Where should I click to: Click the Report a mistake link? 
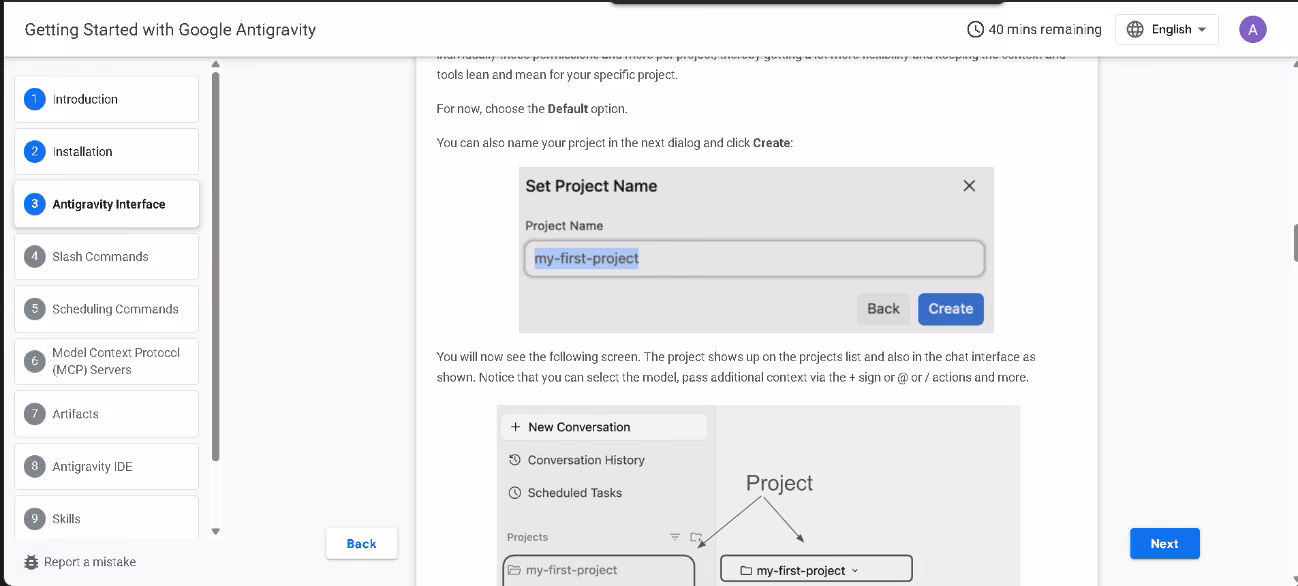pos(90,562)
